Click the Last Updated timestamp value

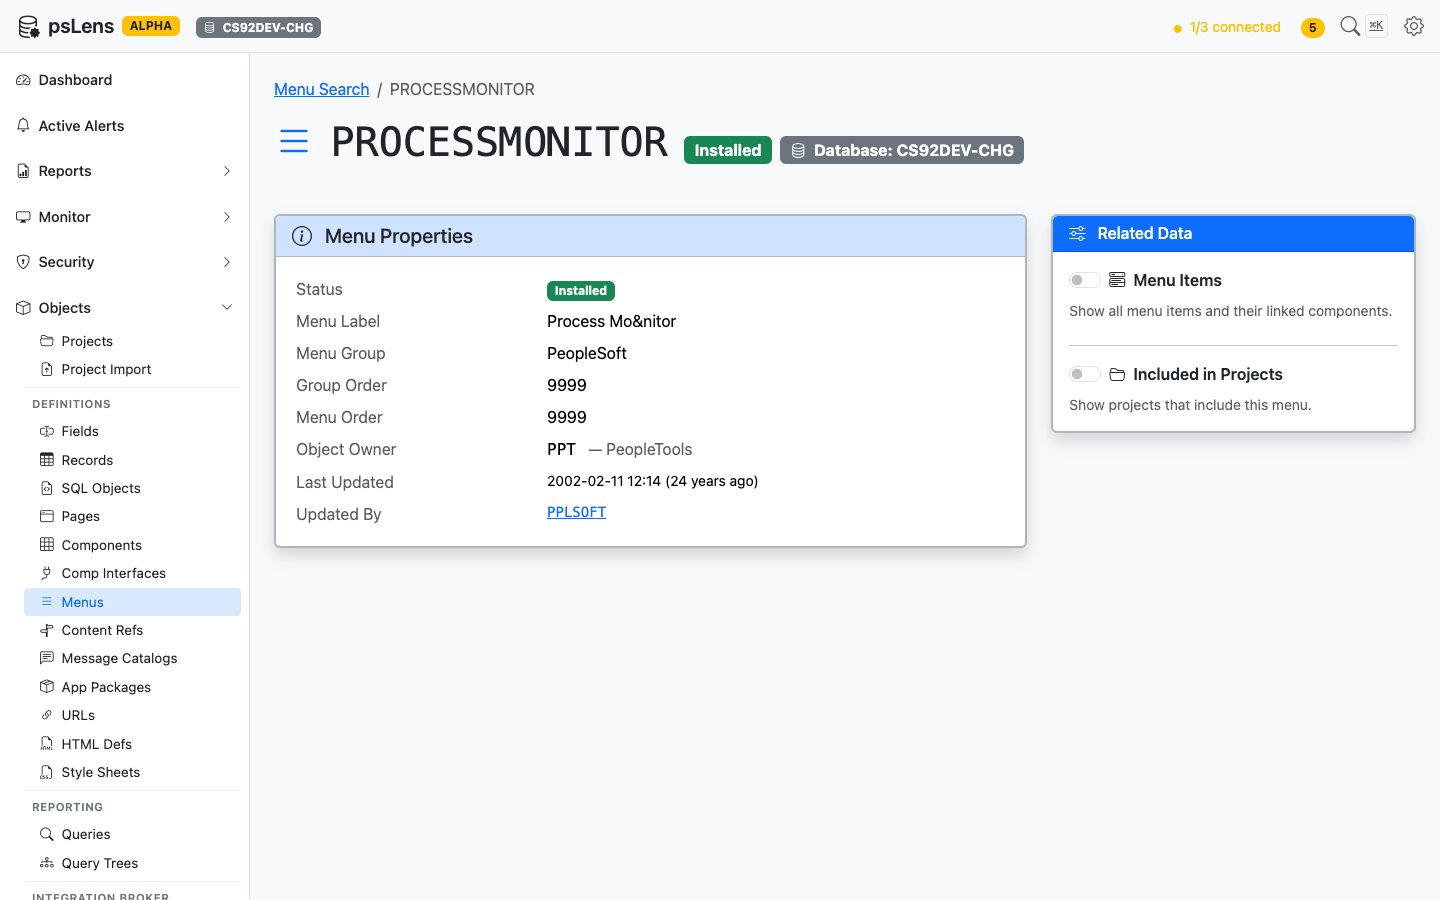(x=653, y=481)
